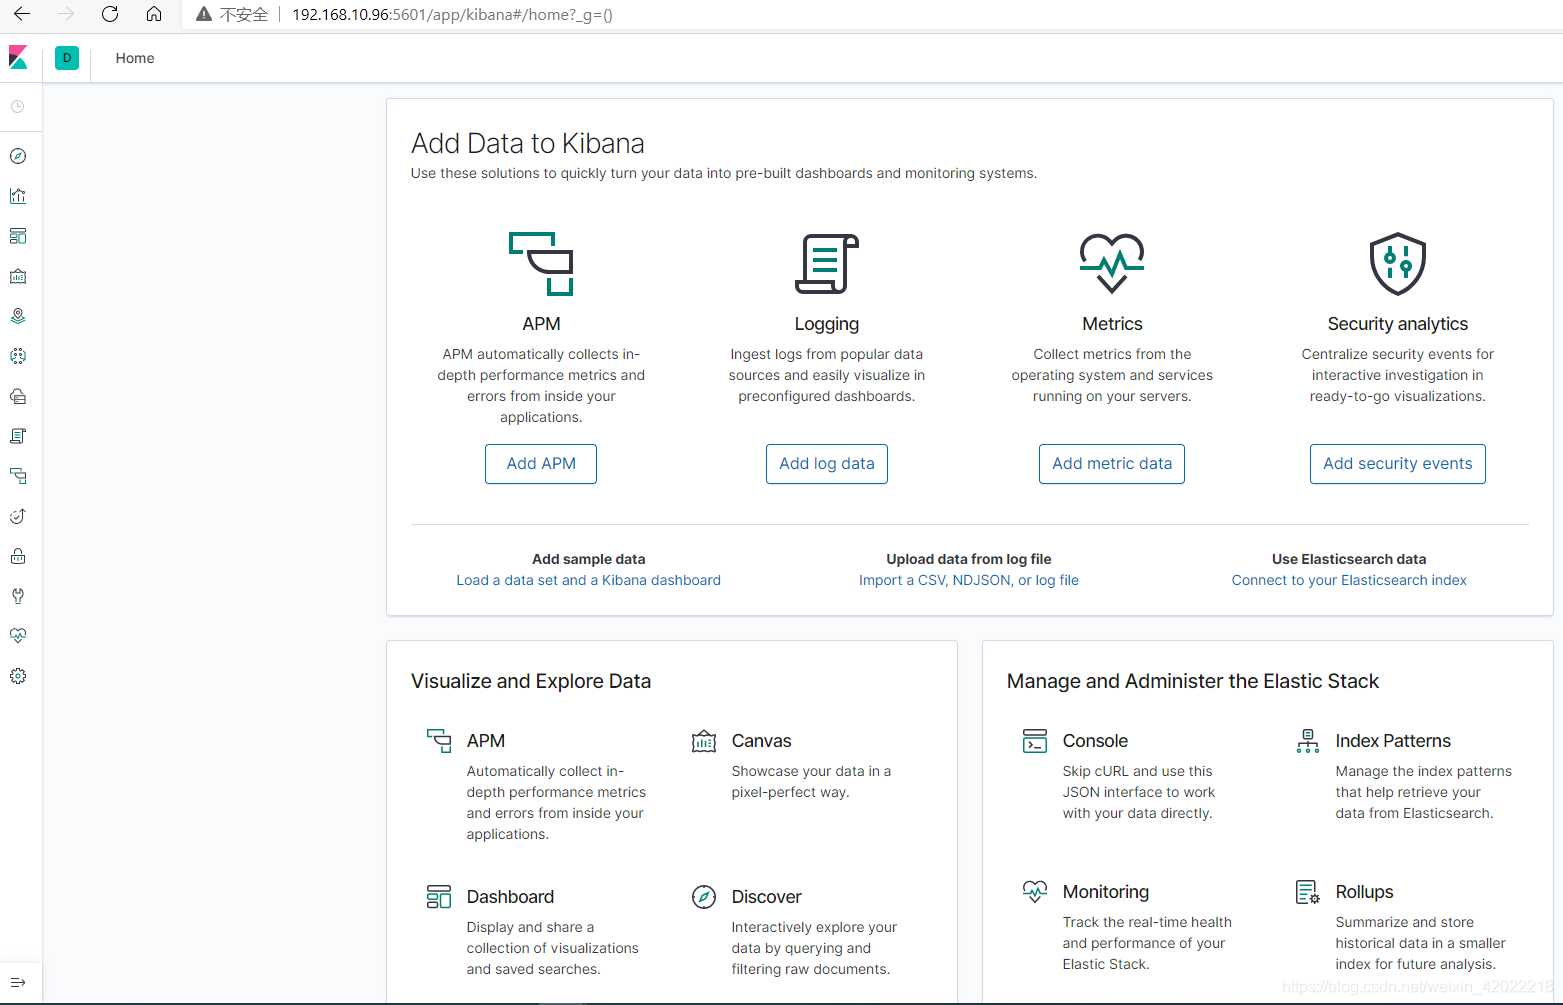The width and height of the screenshot is (1563, 1005).
Task: Open Discover under Visualize and Explore Data
Action: pyautogui.click(x=766, y=897)
